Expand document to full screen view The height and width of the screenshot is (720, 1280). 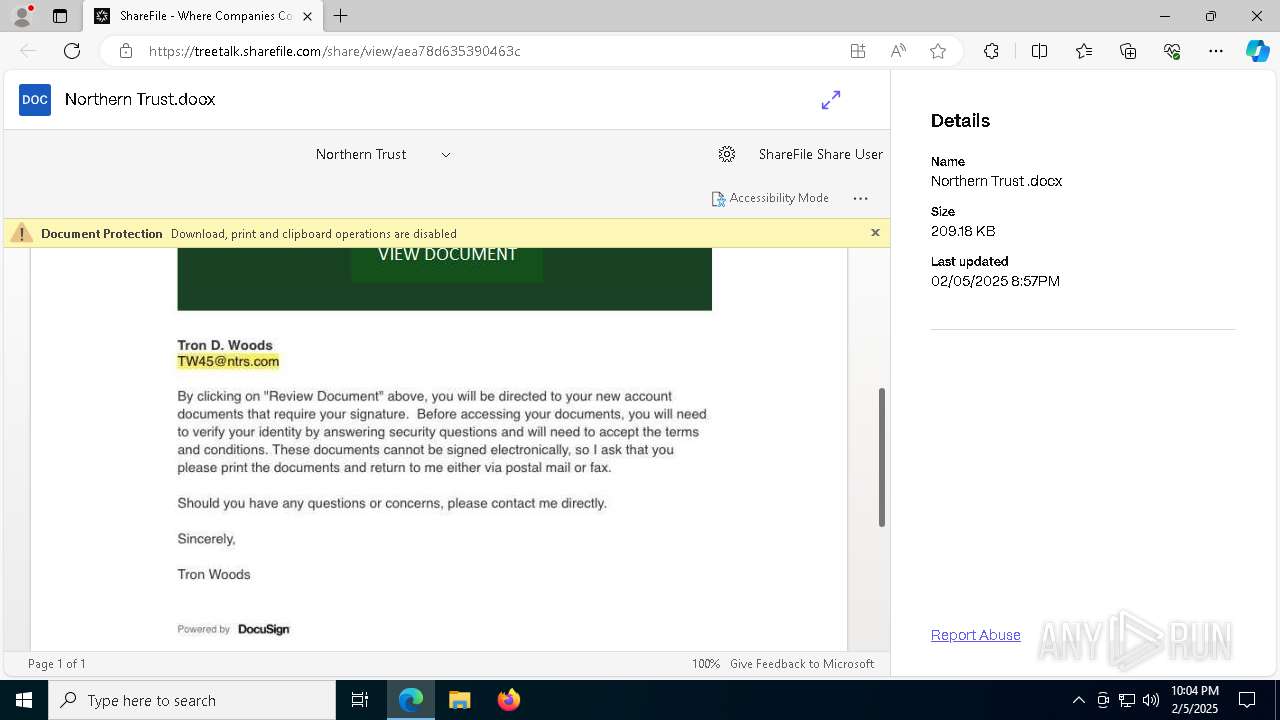(831, 100)
